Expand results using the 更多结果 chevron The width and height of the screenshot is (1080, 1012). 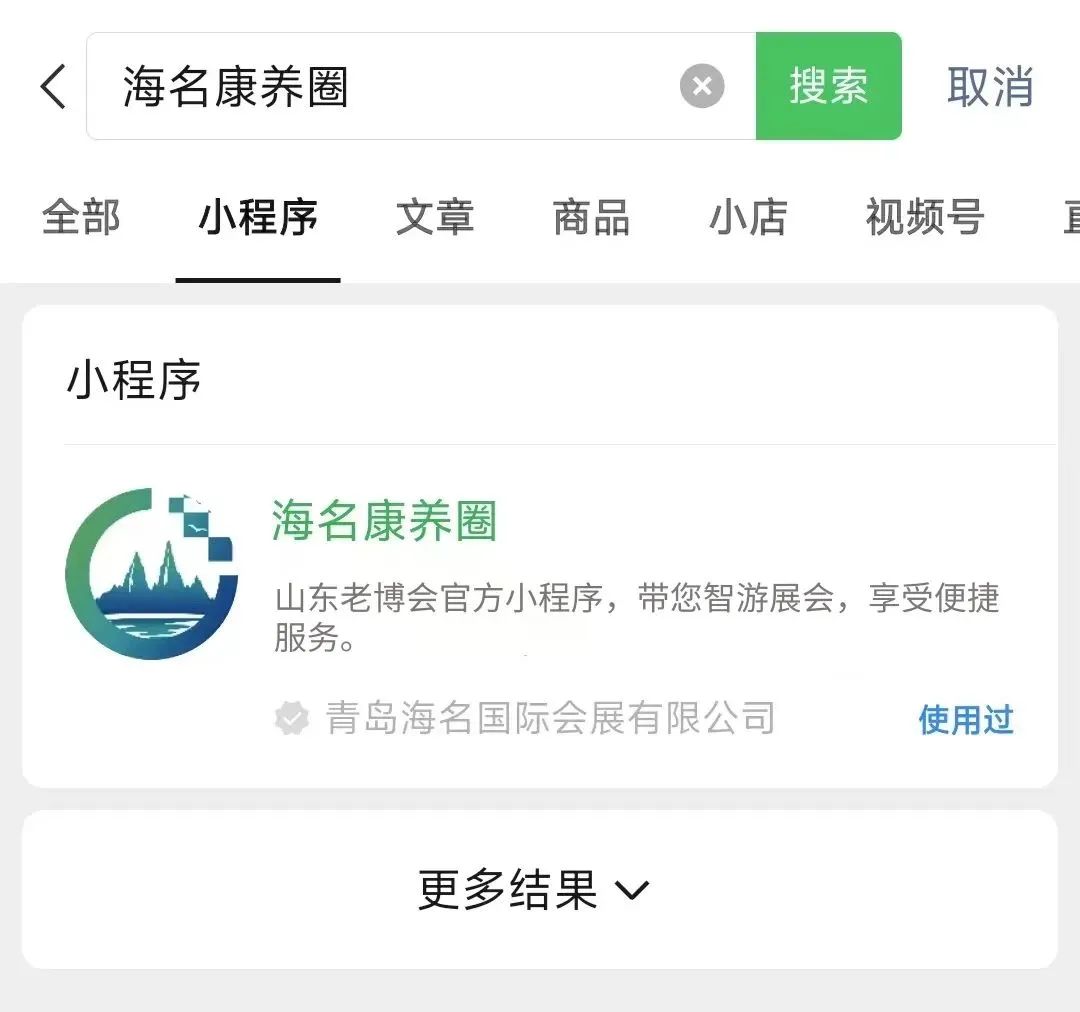pyautogui.click(x=632, y=889)
